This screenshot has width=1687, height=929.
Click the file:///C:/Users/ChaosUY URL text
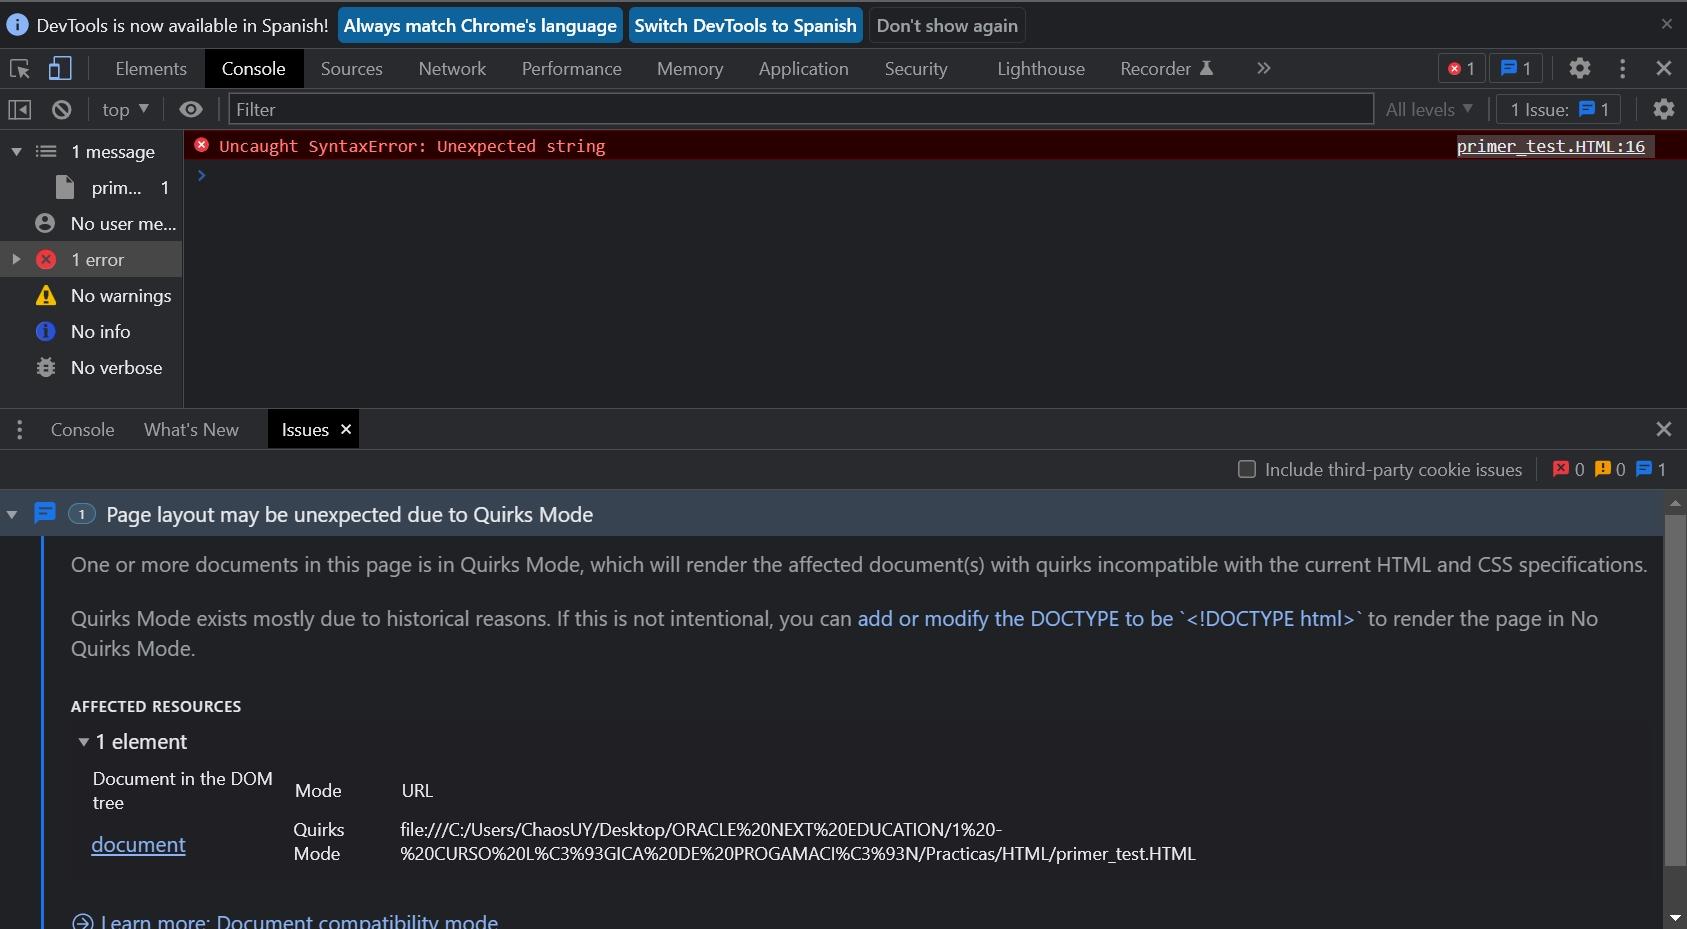tap(798, 841)
